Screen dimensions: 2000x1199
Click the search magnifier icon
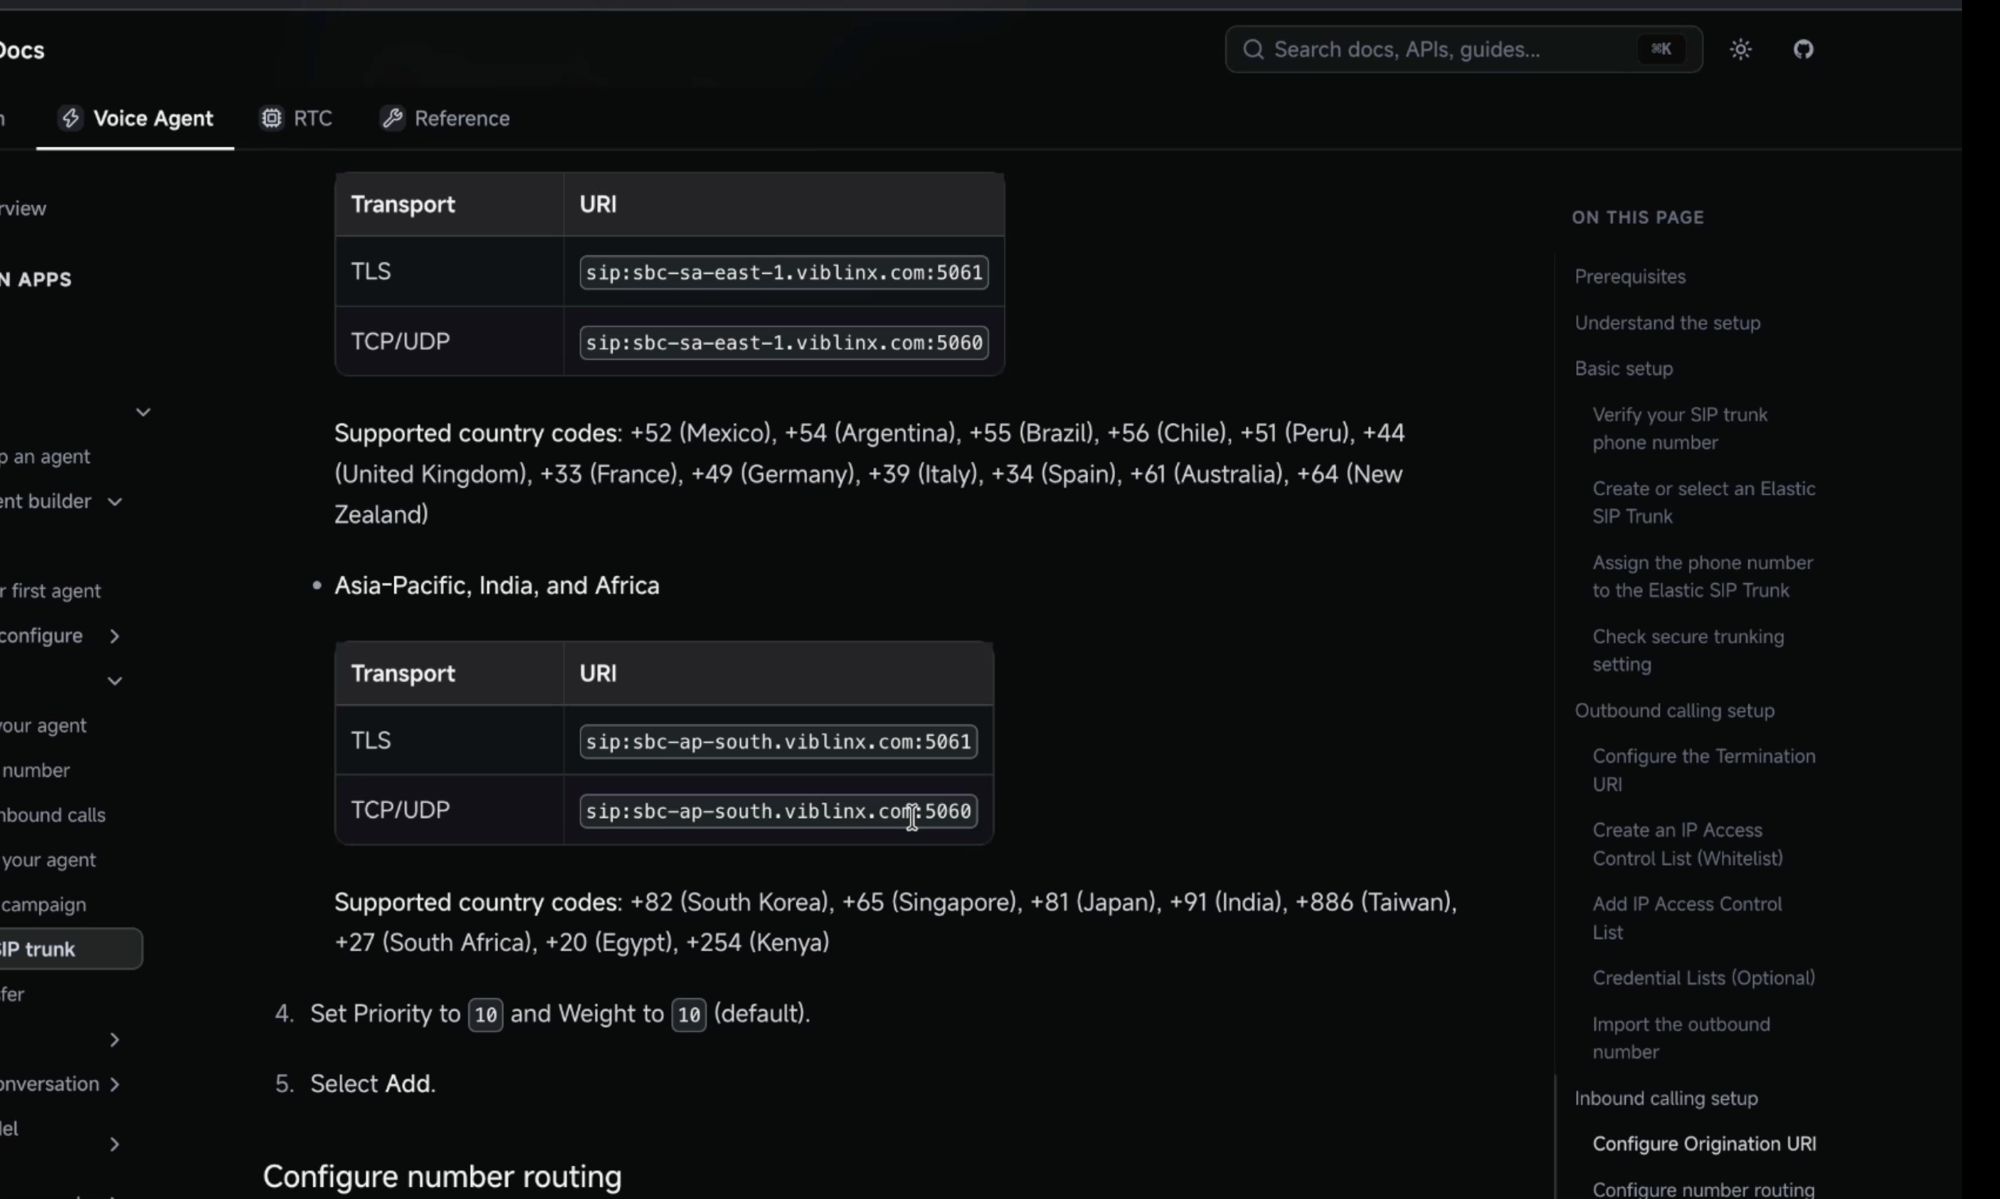[x=1253, y=49]
